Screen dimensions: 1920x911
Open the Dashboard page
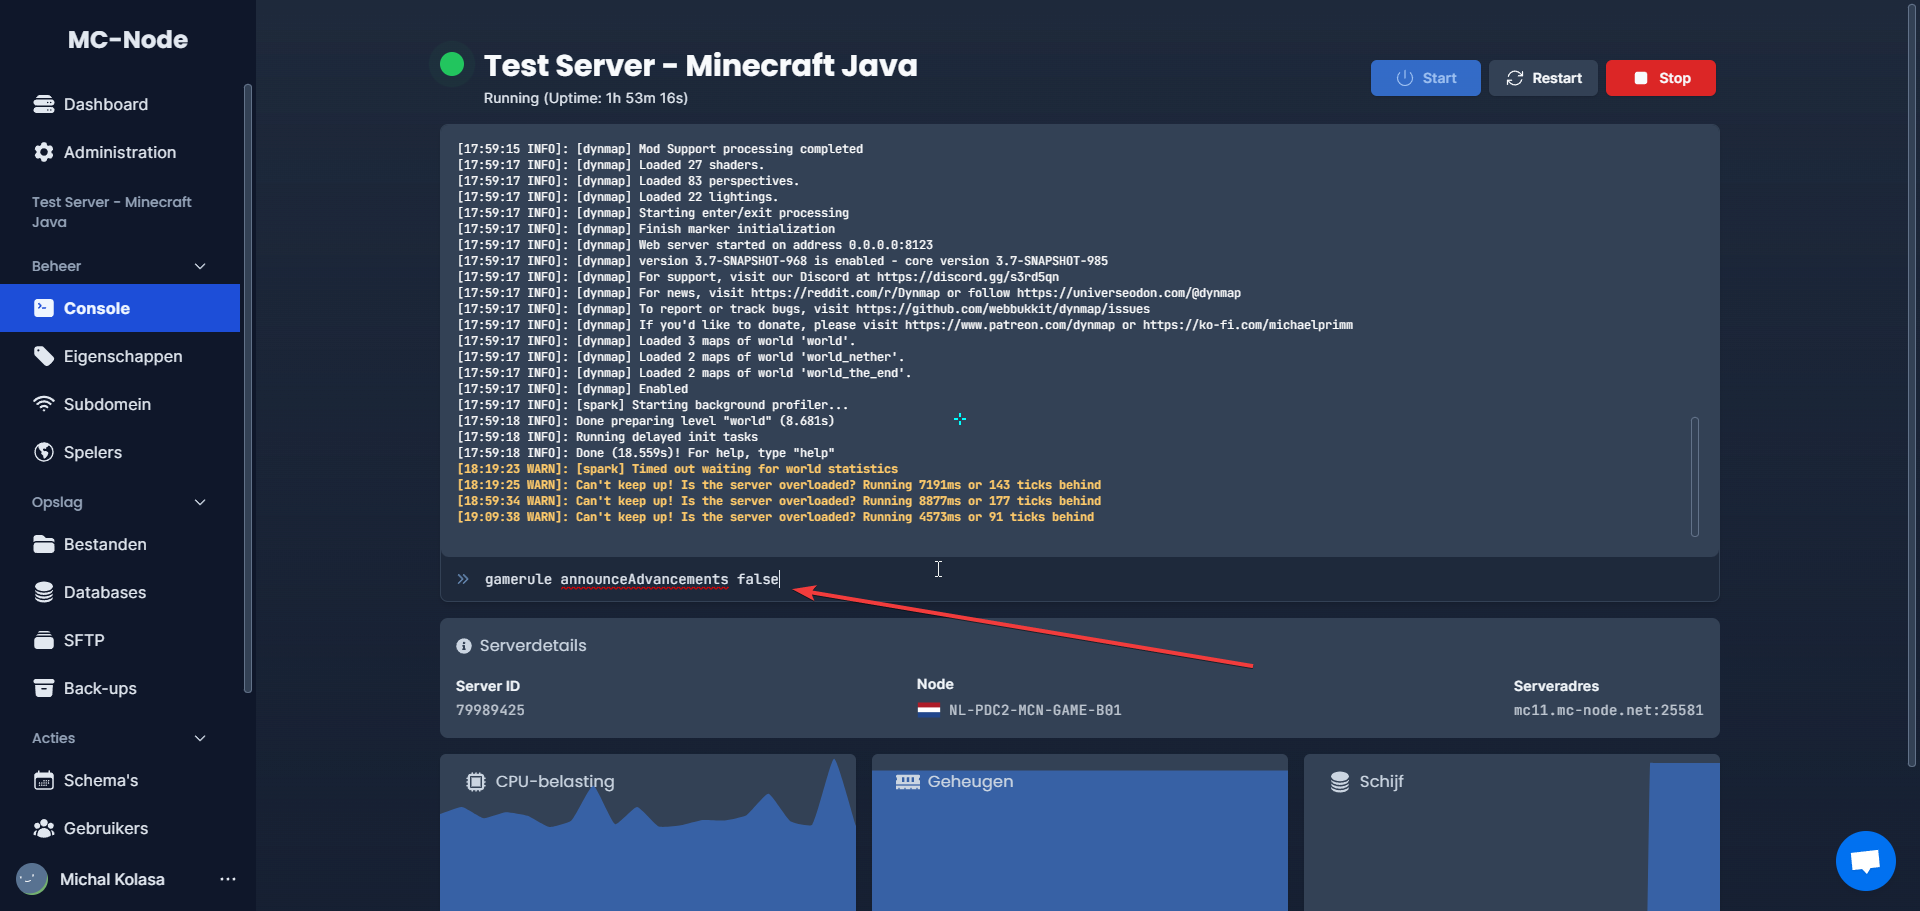point(120,104)
